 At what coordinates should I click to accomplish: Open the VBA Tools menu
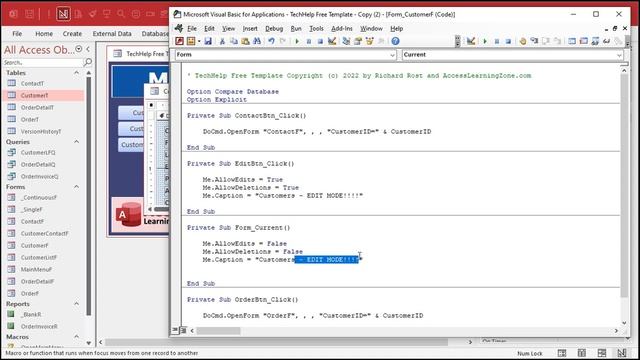pos(316,29)
